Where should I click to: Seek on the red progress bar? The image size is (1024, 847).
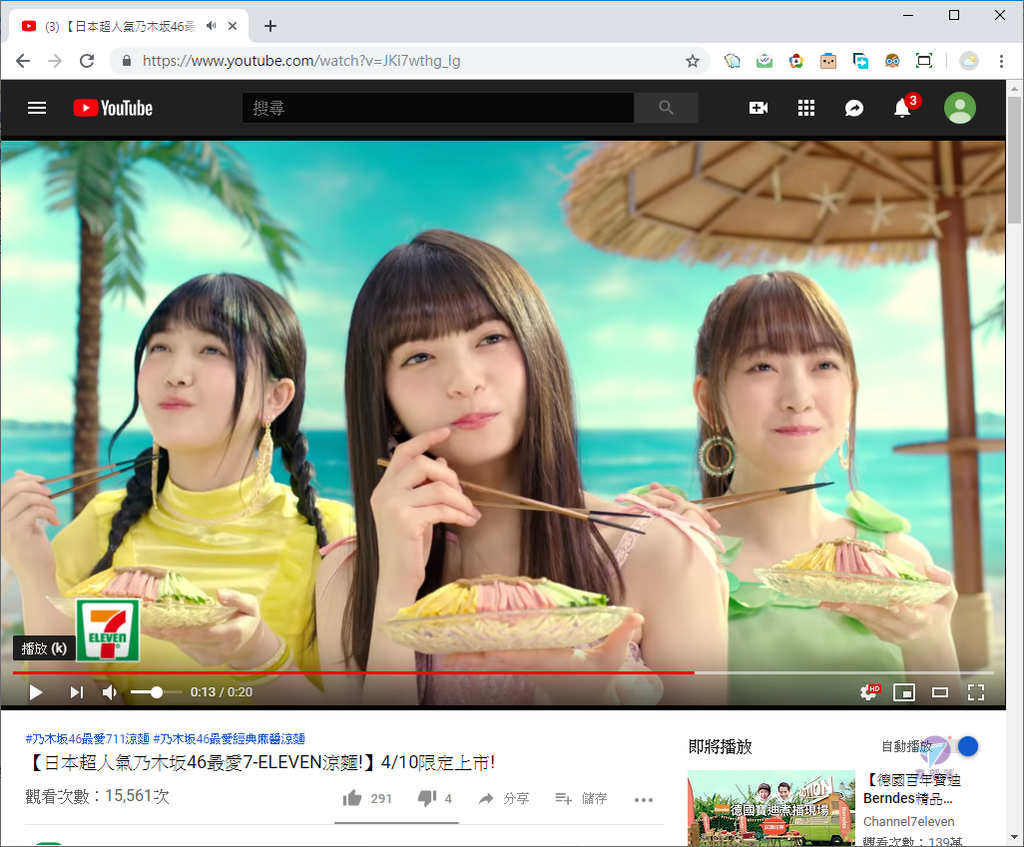coord(503,672)
